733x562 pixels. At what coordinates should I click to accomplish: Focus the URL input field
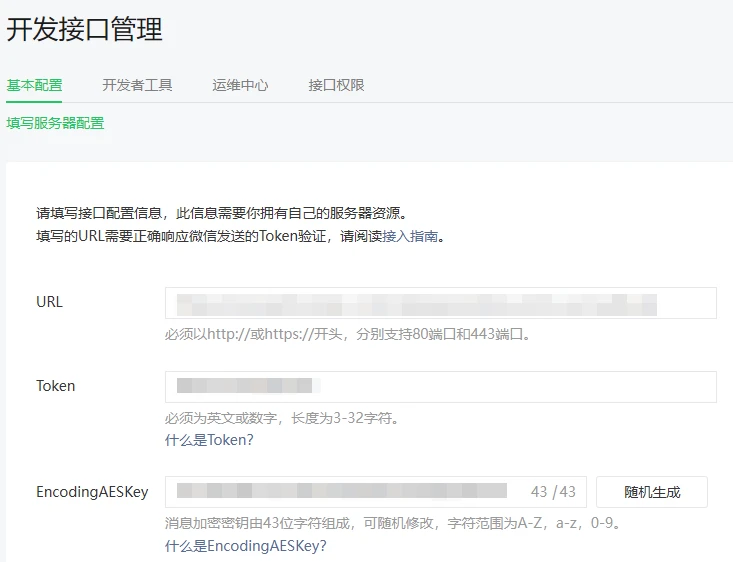(x=441, y=303)
